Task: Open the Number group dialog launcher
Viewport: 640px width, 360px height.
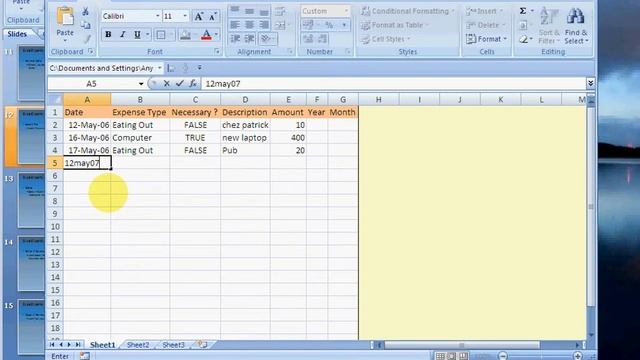Action: click(348, 51)
